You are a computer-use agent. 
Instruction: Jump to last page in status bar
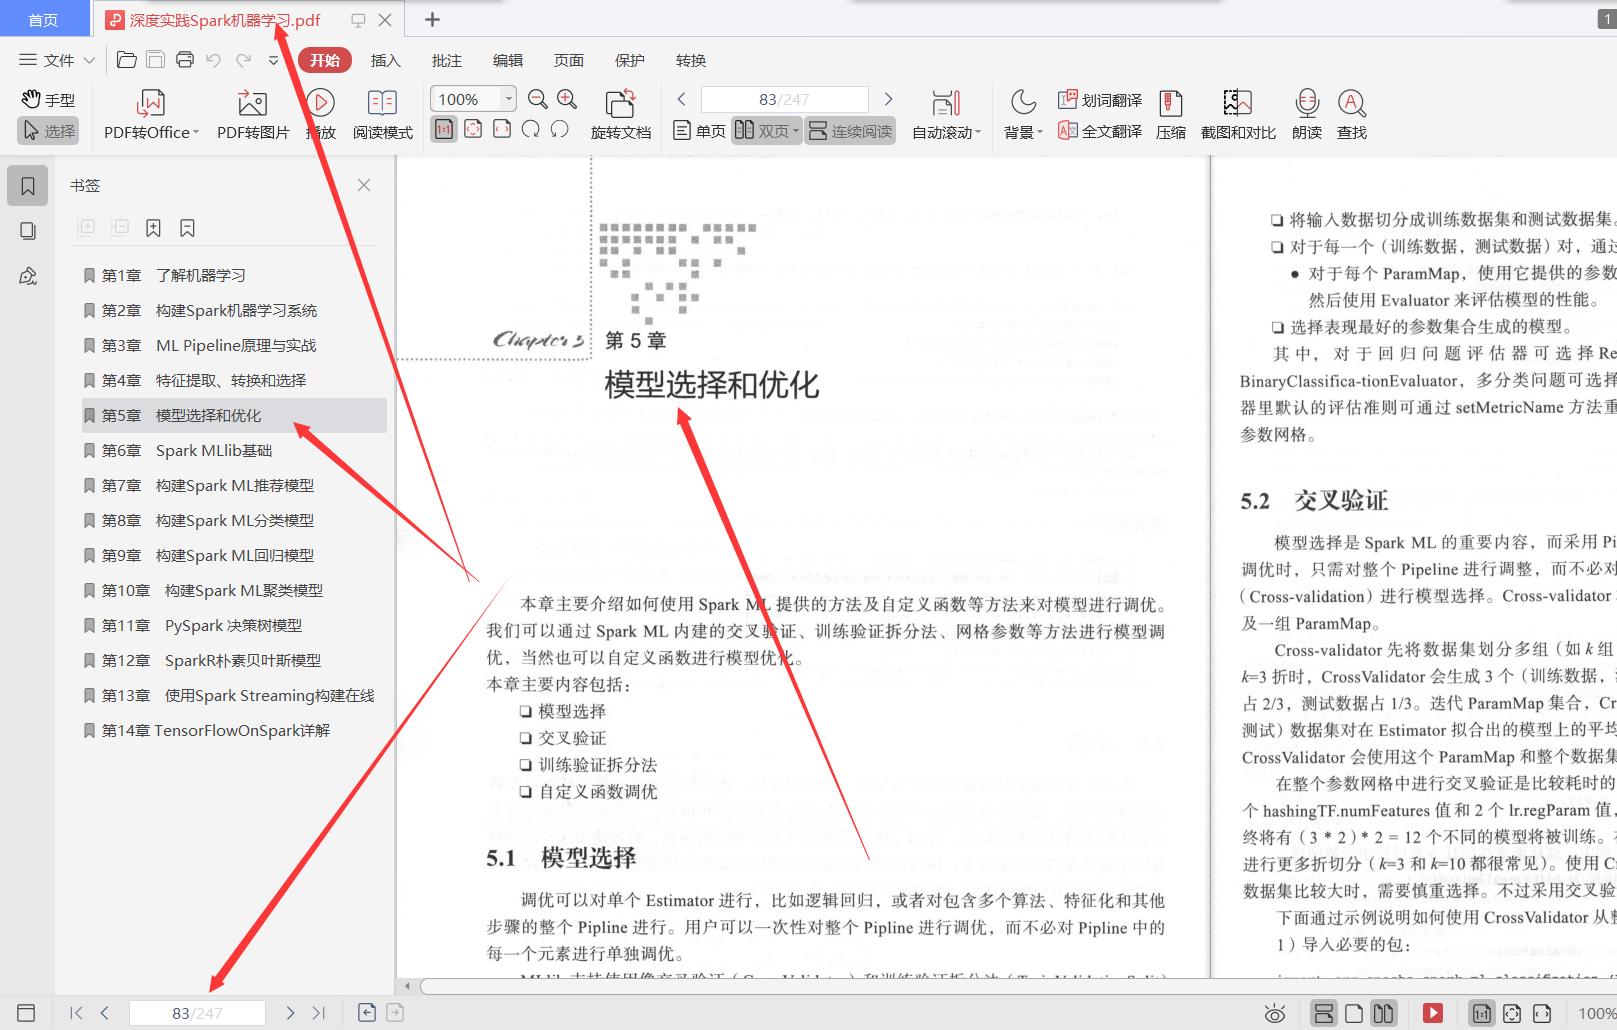coord(319,1013)
